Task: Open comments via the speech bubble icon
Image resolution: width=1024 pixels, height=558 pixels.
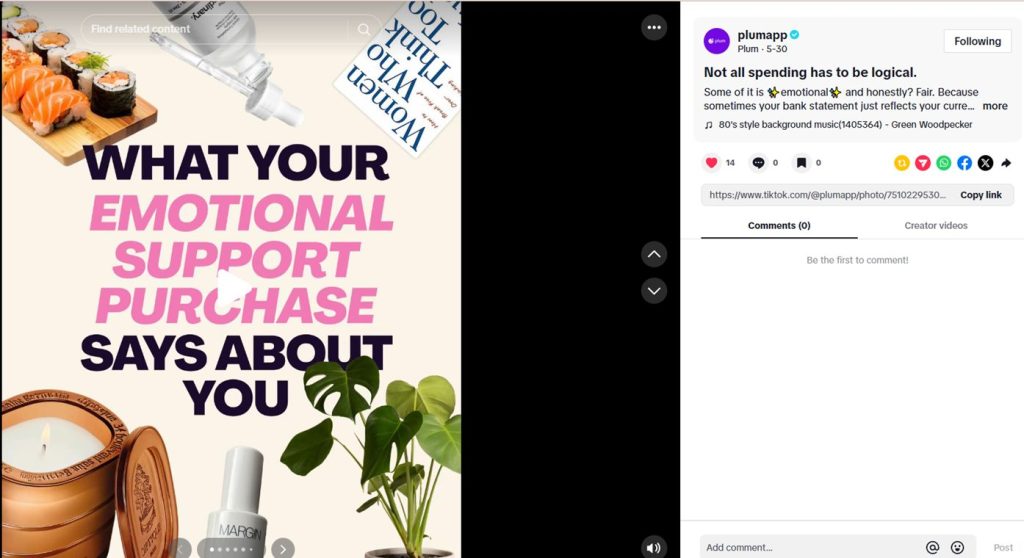Action: pyautogui.click(x=758, y=163)
